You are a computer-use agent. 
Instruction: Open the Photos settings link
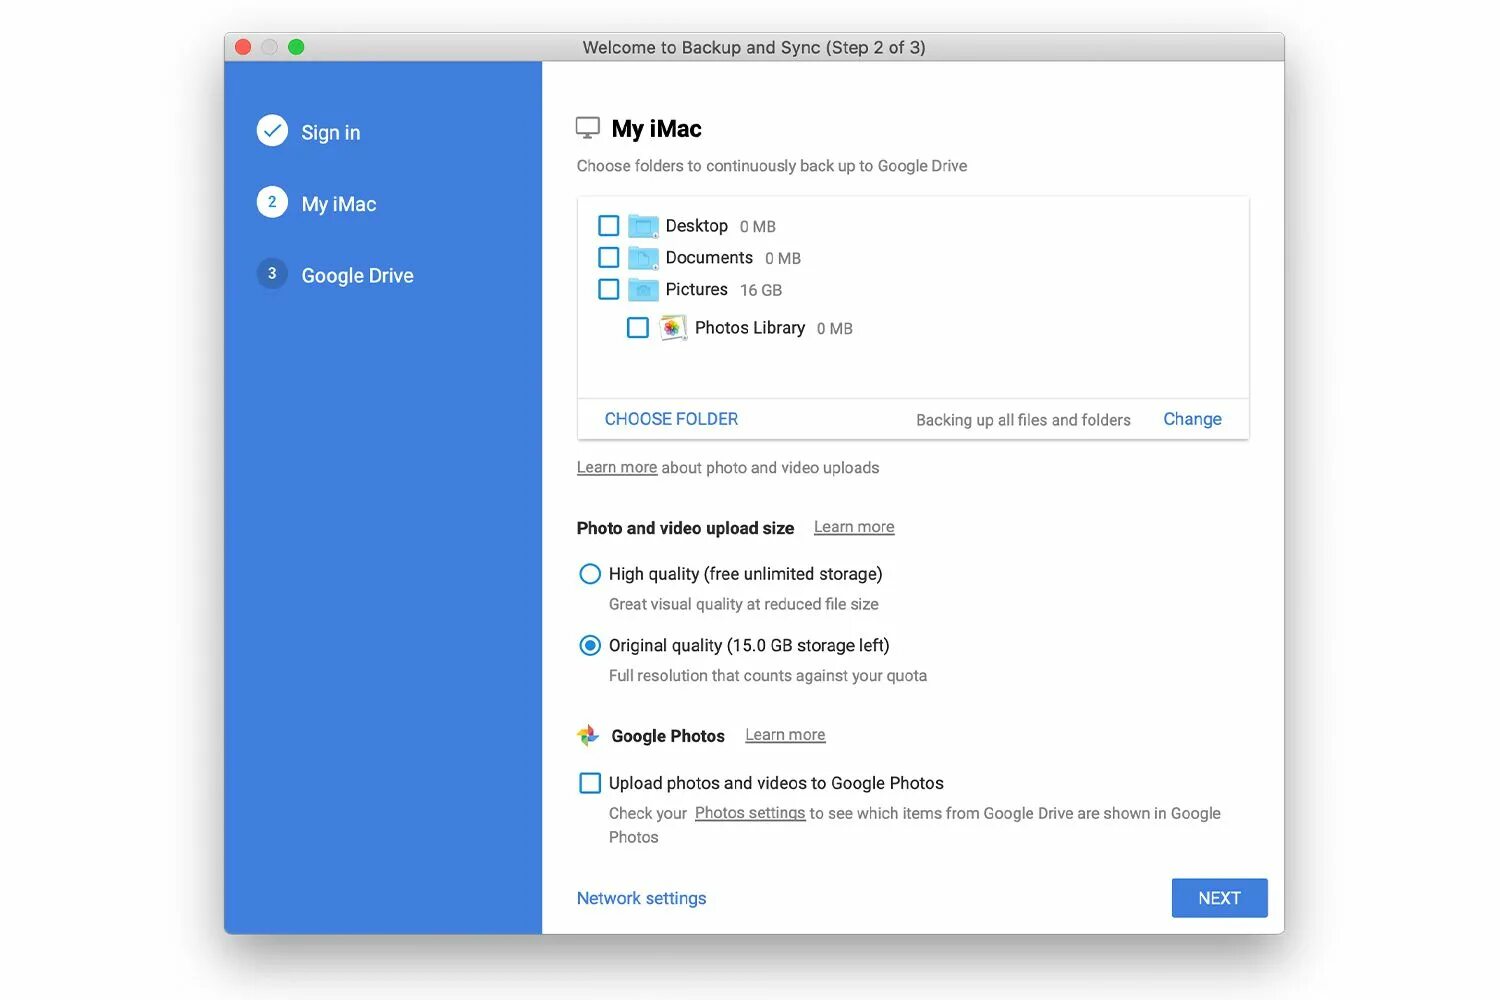[750, 813]
